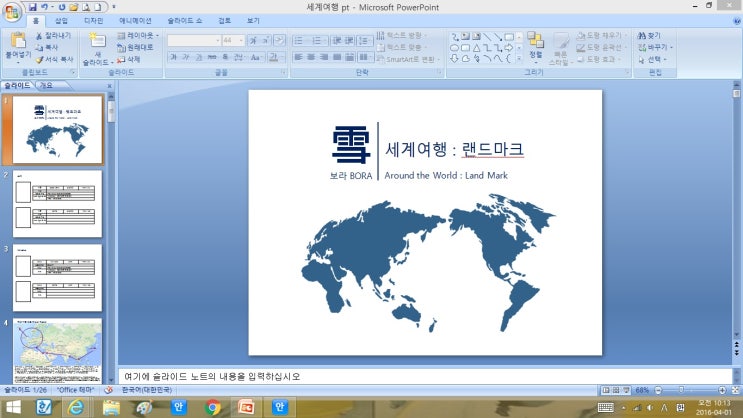The image size is (743, 418).
Task: Center align text
Action: coord(311,57)
